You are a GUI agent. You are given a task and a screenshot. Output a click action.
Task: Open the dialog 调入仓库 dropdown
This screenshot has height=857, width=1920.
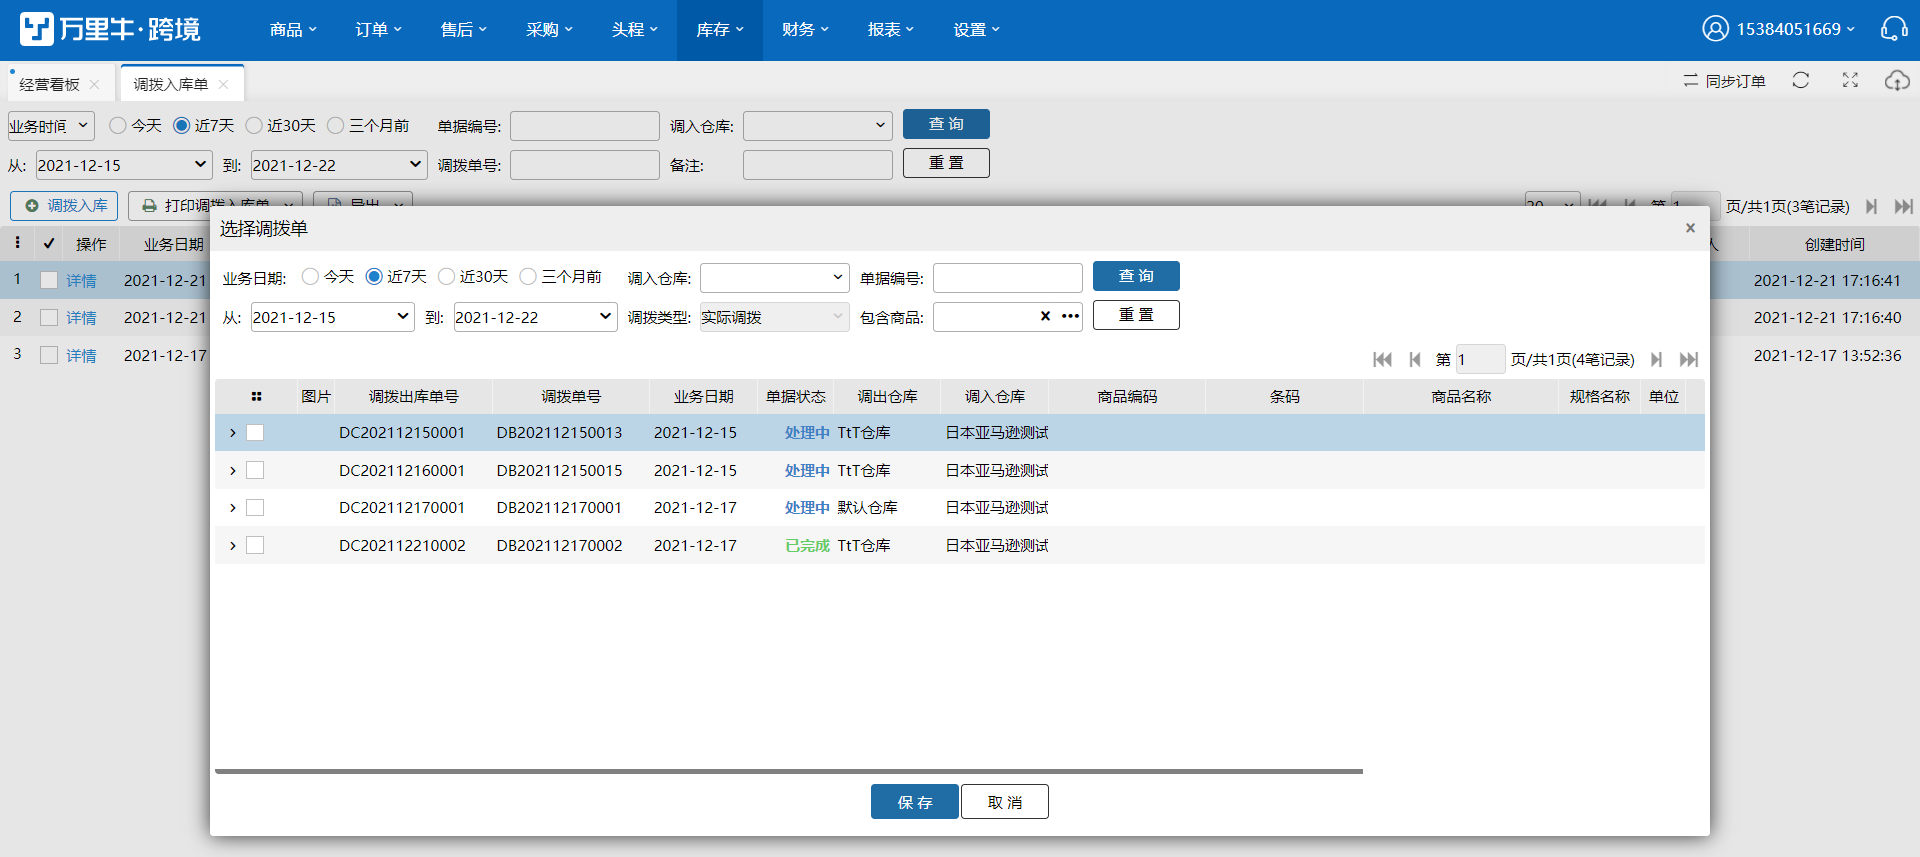tap(774, 277)
